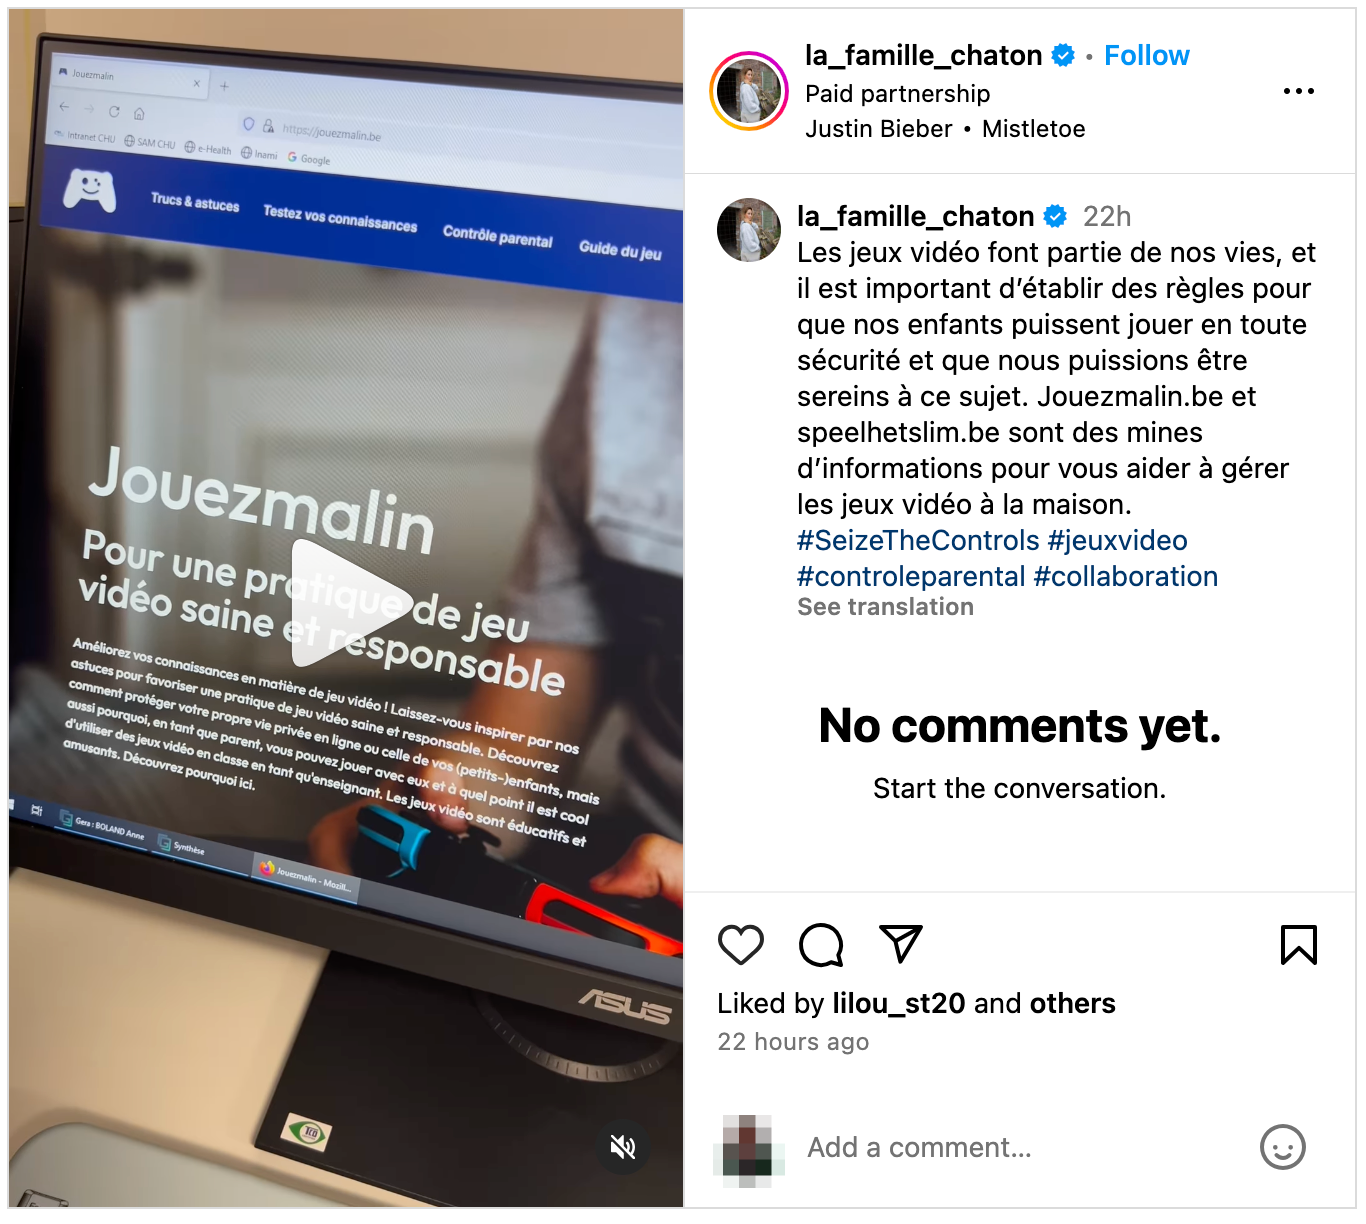
Task: Open la_famille_chaton username in caption
Action: click(915, 216)
